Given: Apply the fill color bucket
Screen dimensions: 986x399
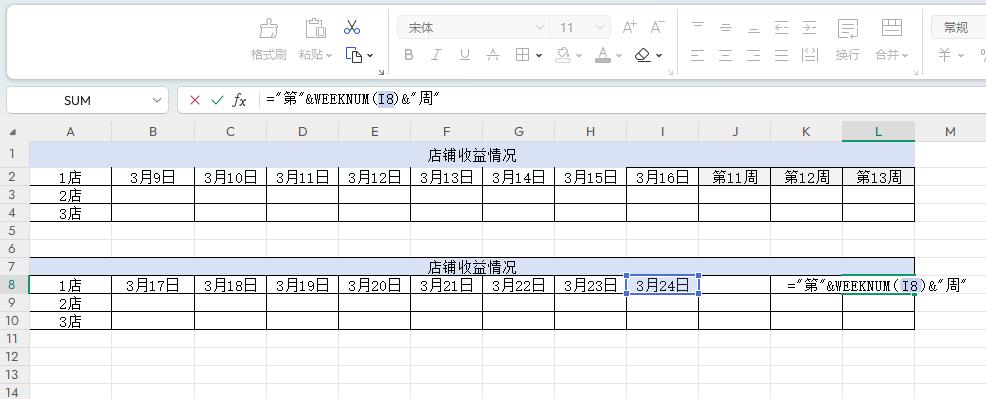Looking at the screenshot, I should pyautogui.click(x=563, y=55).
